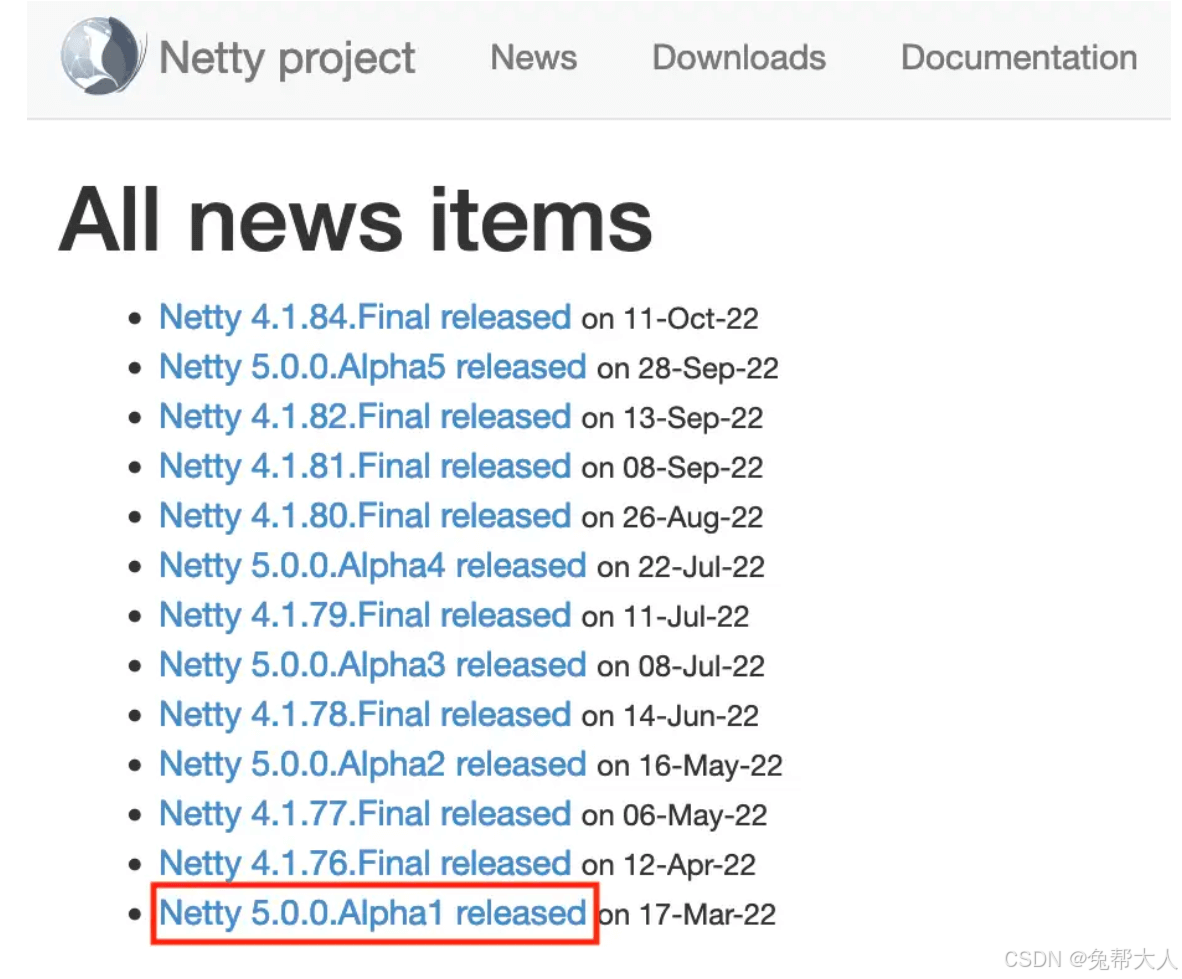Screen dimensions: 1182x979
Task: Click the date text 'on 13-Sep-22'
Action: point(672,418)
